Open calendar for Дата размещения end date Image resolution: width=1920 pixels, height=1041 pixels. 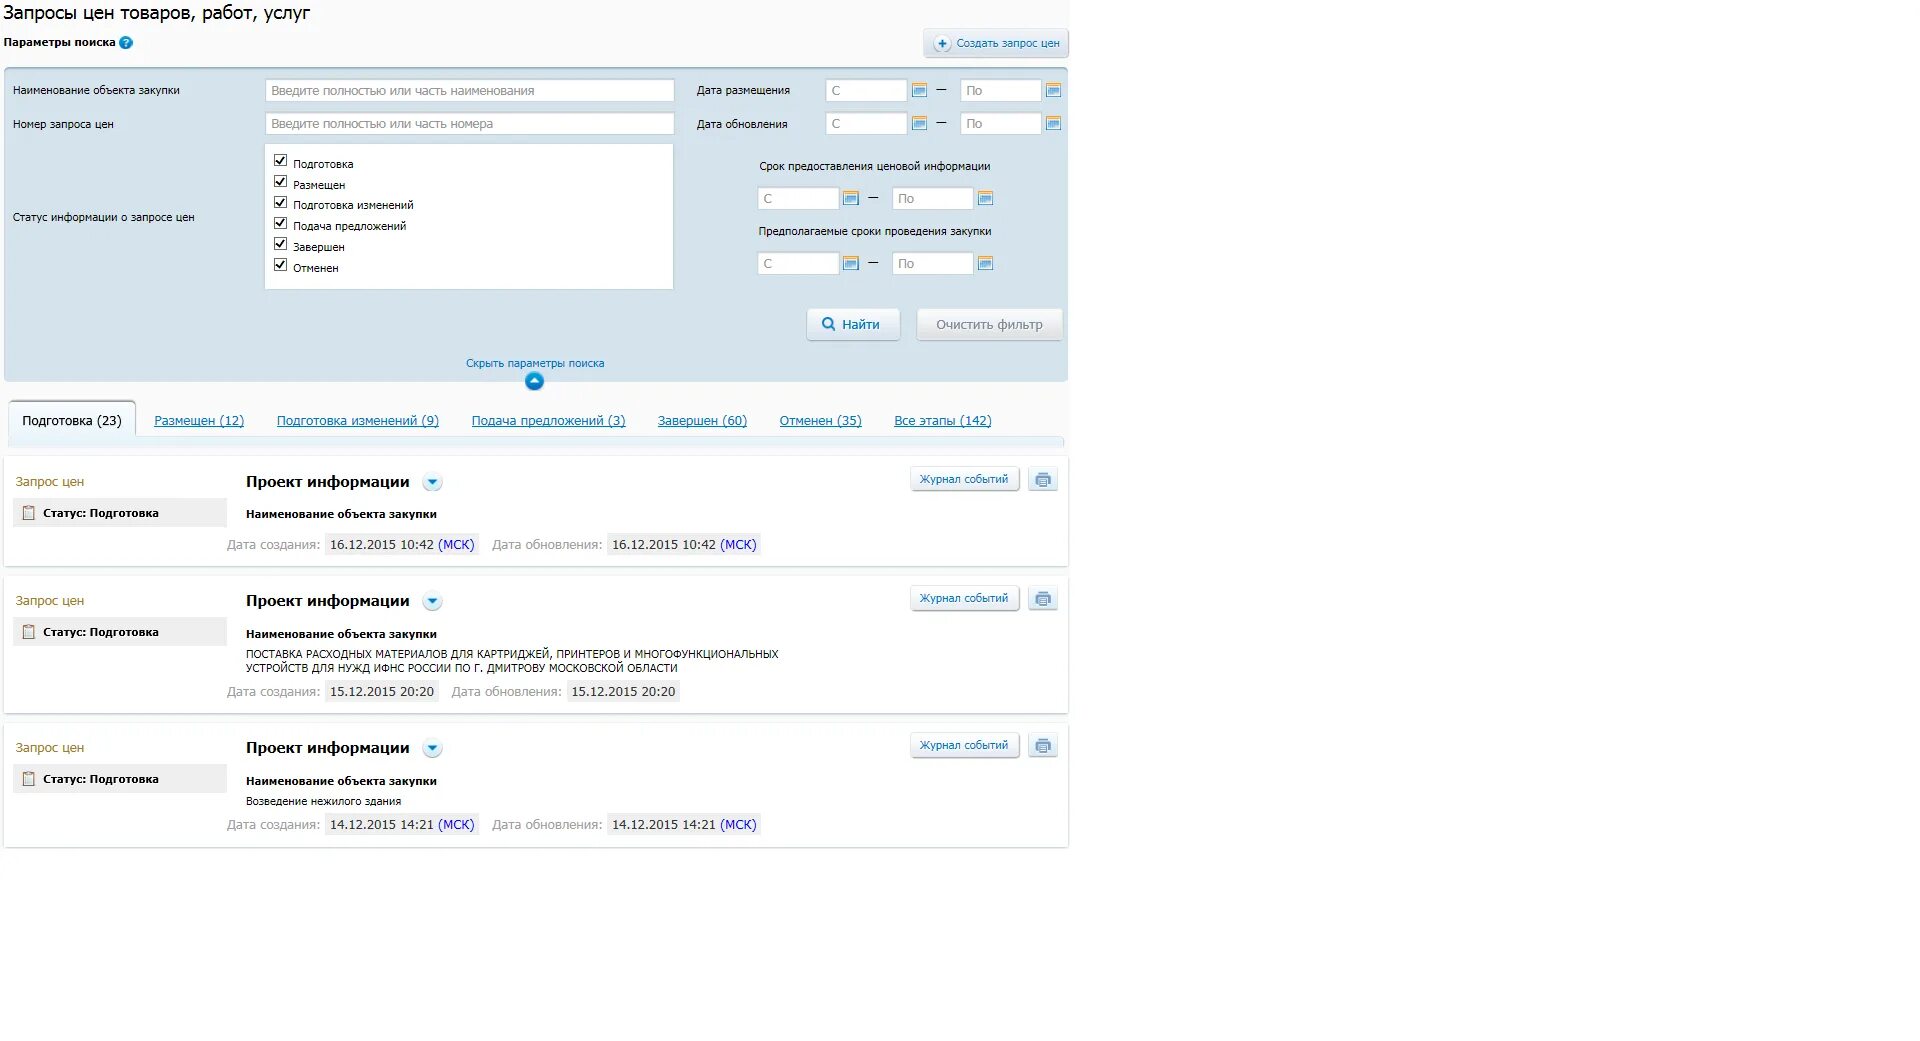[x=1053, y=91]
